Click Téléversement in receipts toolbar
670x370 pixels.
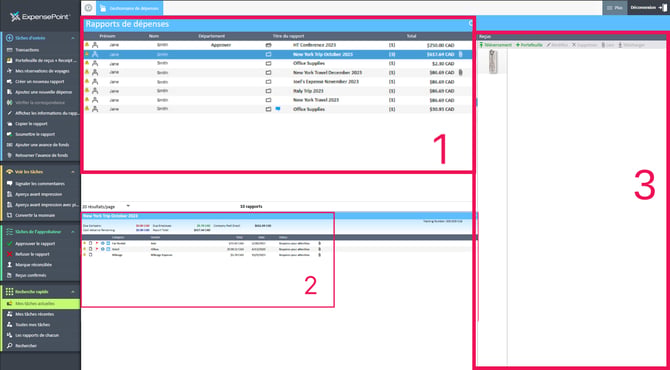coord(496,45)
